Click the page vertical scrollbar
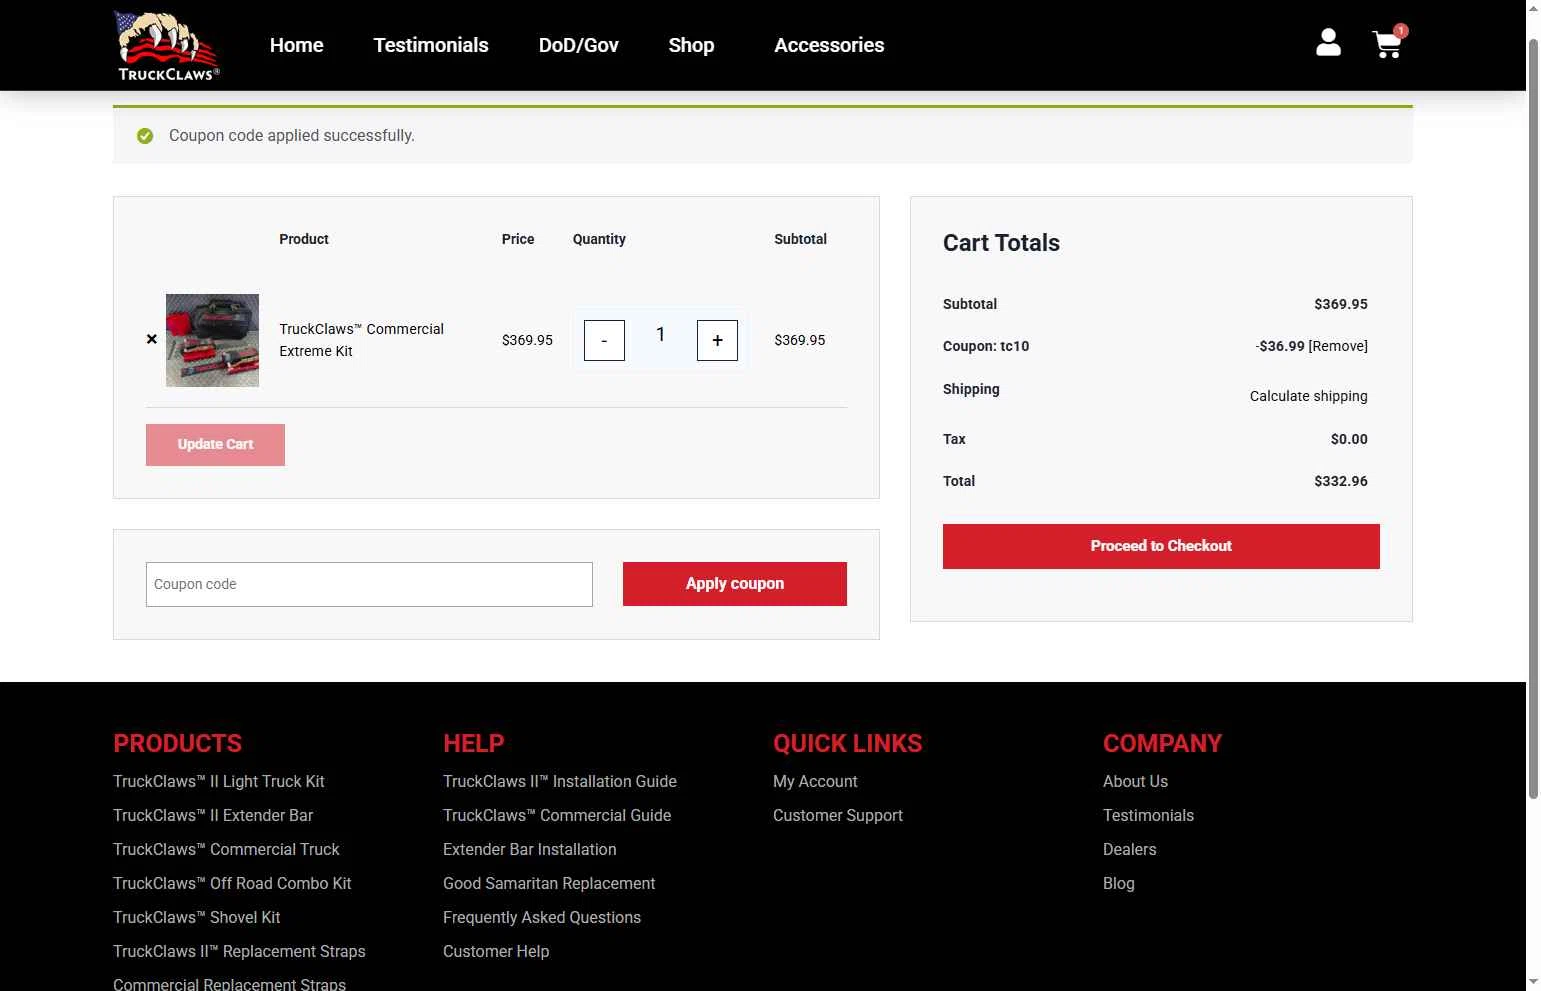The width and height of the screenshot is (1541, 991). [x=1533, y=420]
